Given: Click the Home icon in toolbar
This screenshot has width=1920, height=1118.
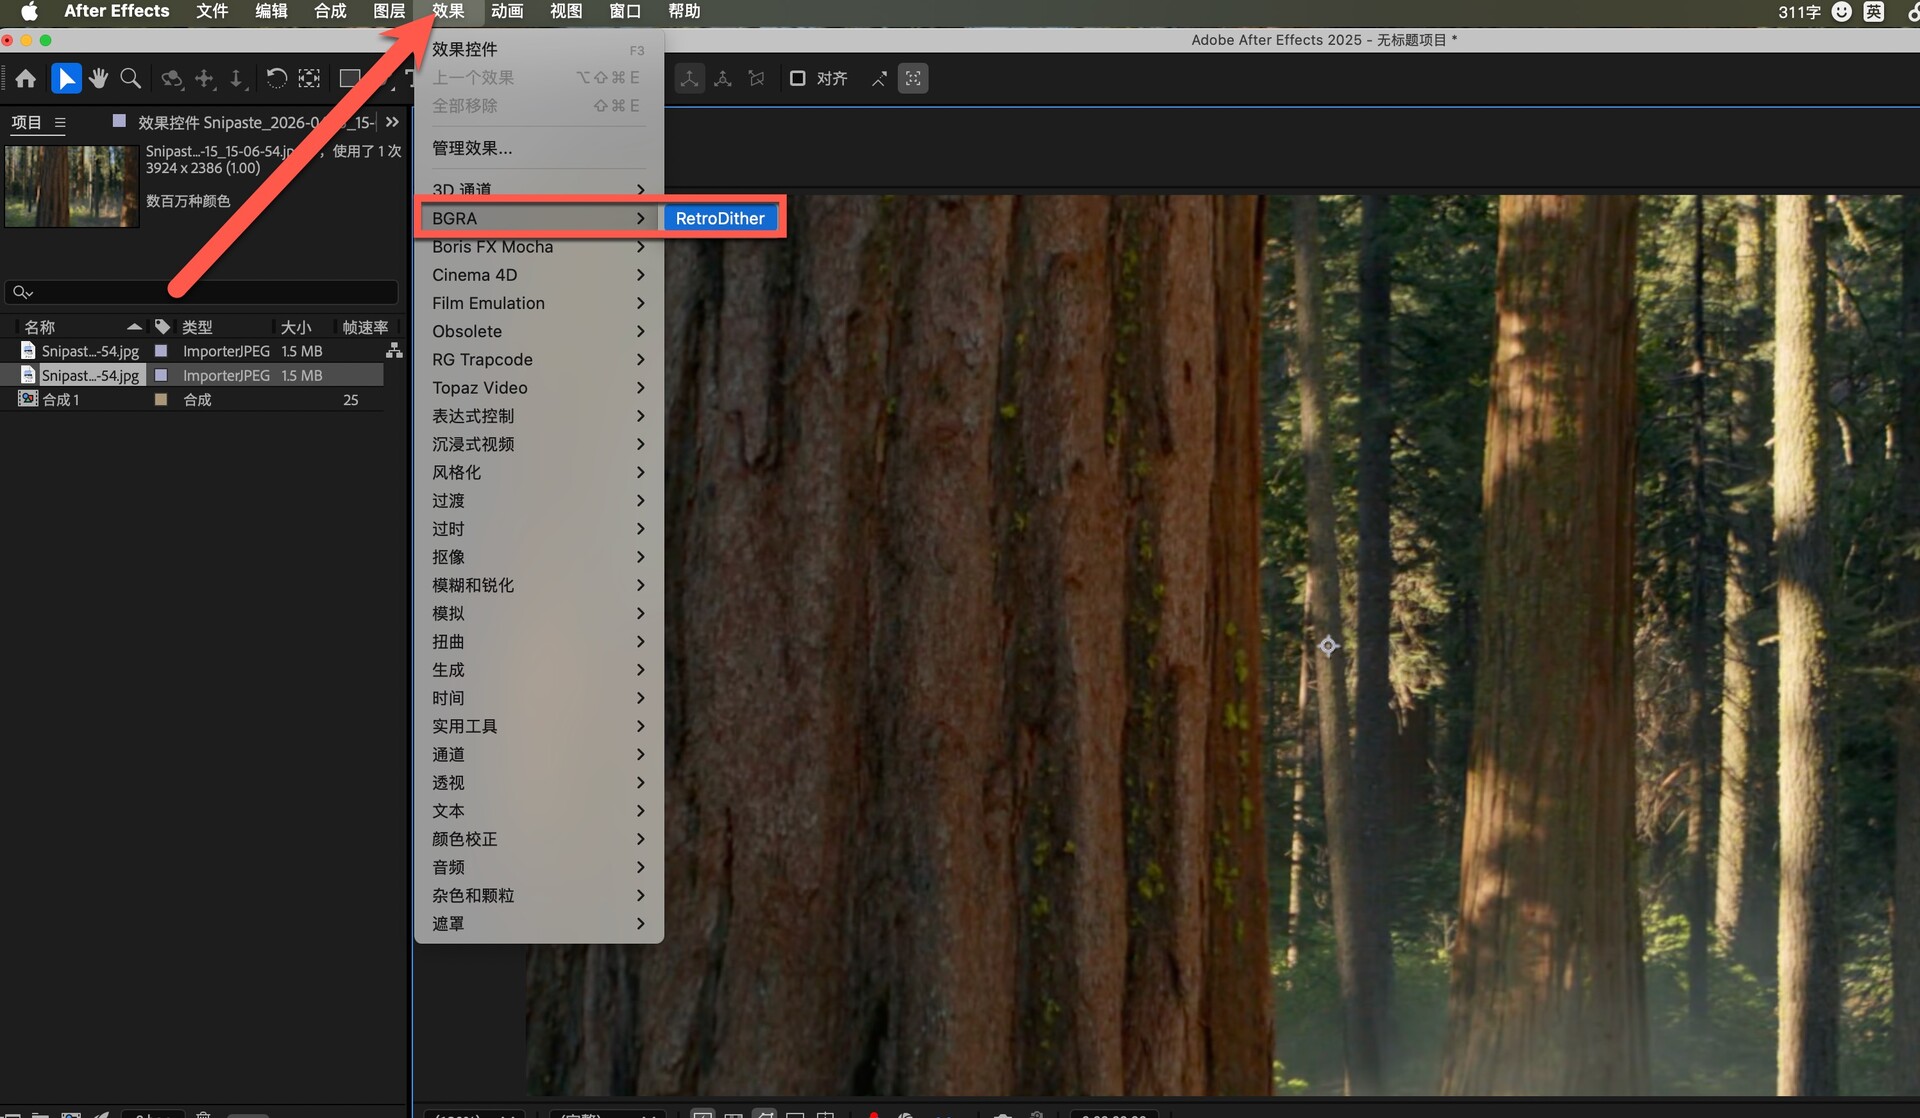Looking at the screenshot, I should tap(26, 79).
